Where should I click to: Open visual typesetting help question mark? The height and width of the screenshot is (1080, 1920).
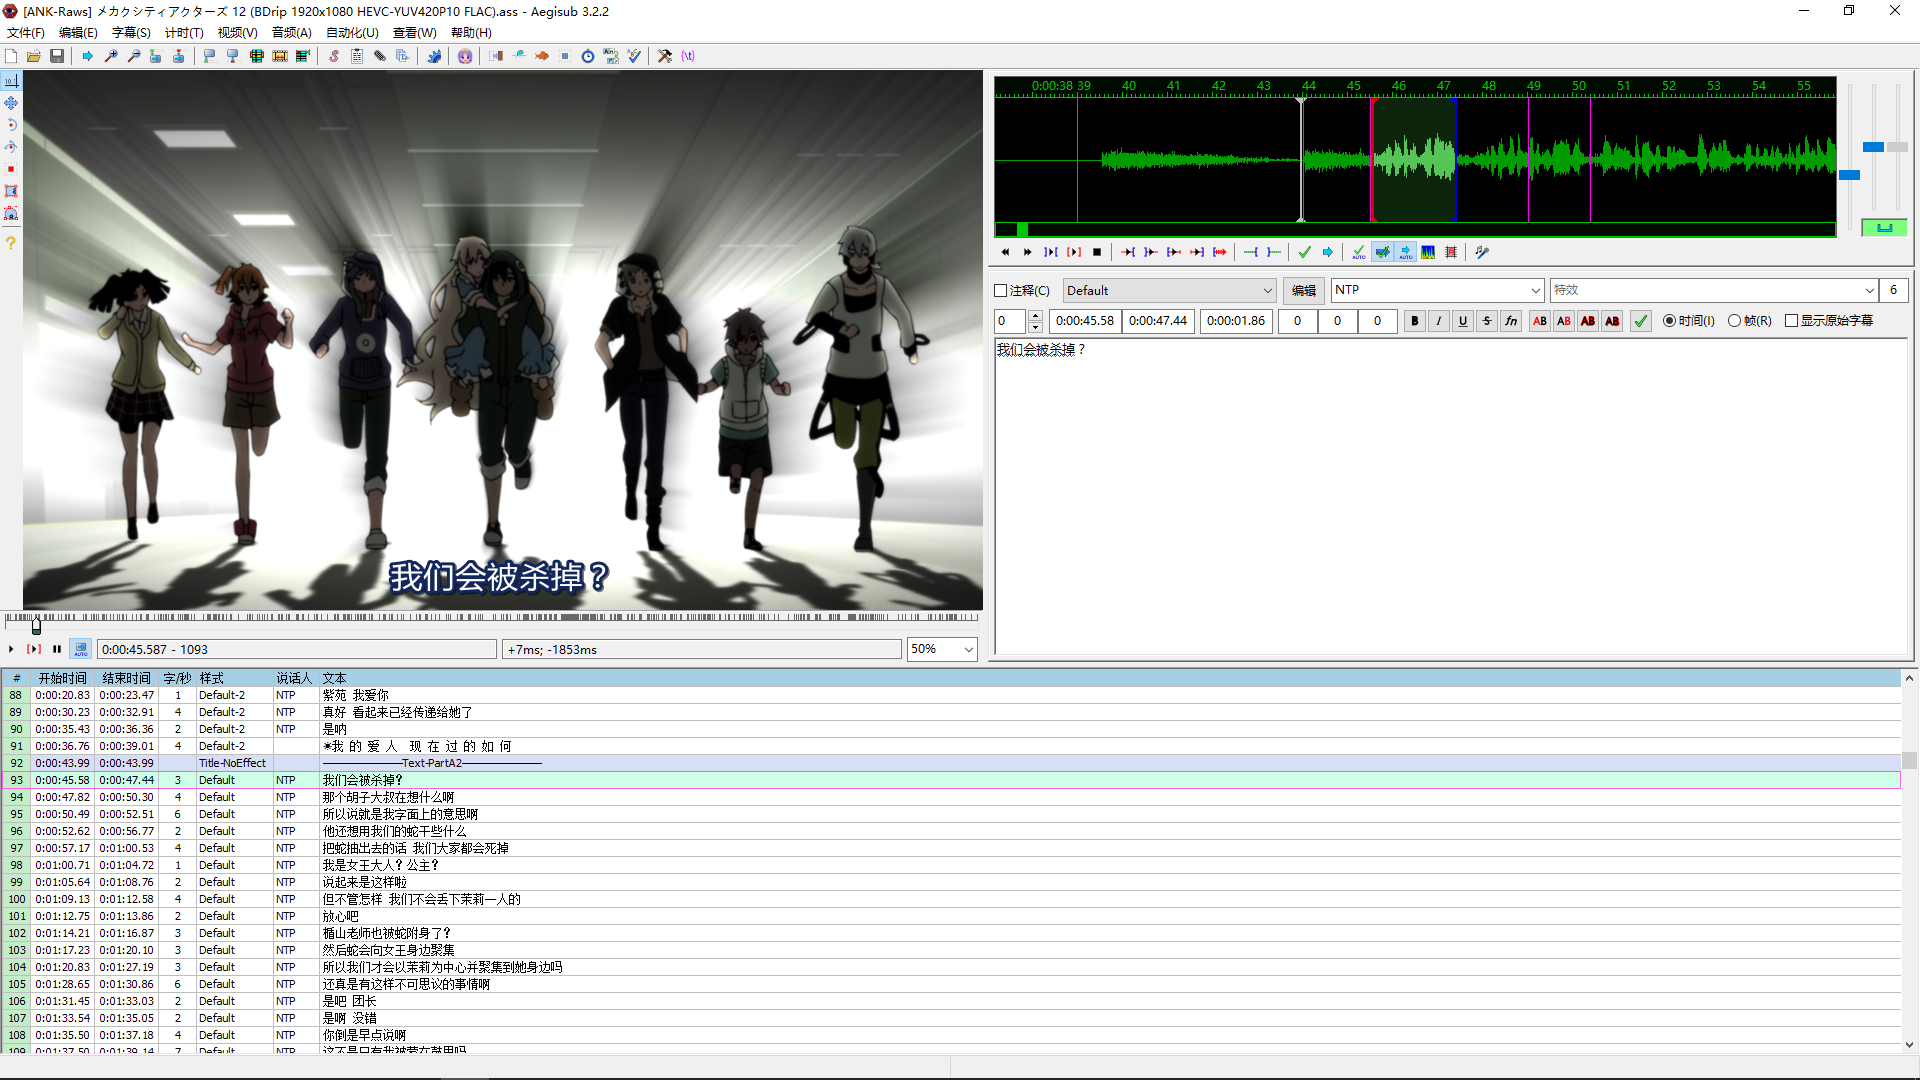coord(11,243)
